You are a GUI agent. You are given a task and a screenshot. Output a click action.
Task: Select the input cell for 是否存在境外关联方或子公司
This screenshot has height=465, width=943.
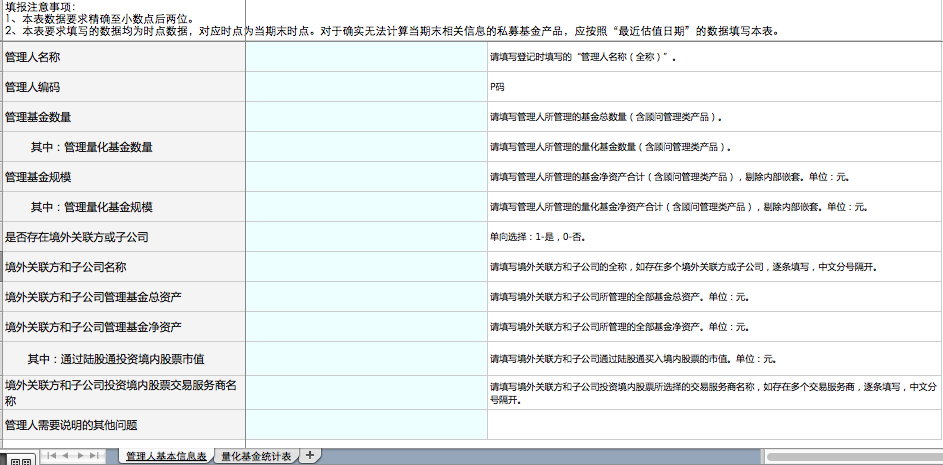[365, 237]
